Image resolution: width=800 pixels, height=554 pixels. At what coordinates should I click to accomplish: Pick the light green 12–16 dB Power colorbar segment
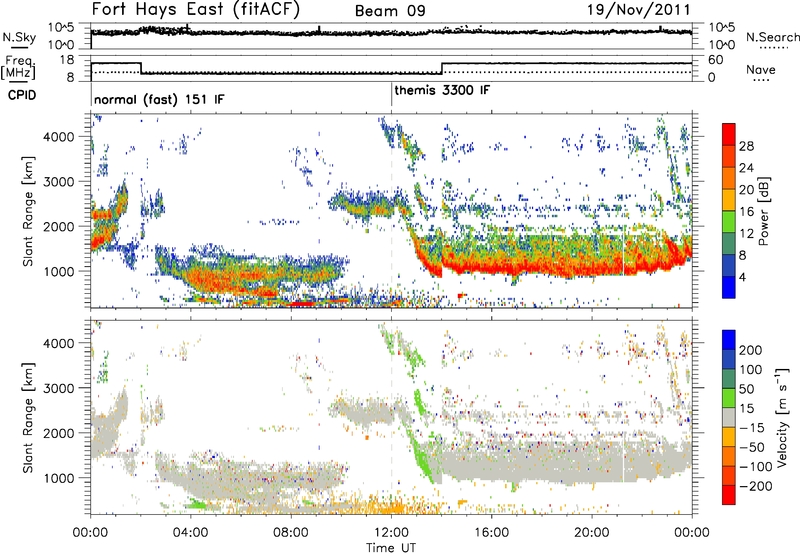click(x=729, y=222)
